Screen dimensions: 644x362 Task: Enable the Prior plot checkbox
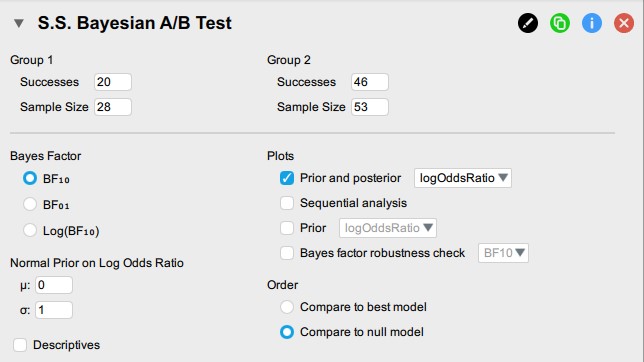pyautogui.click(x=287, y=228)
